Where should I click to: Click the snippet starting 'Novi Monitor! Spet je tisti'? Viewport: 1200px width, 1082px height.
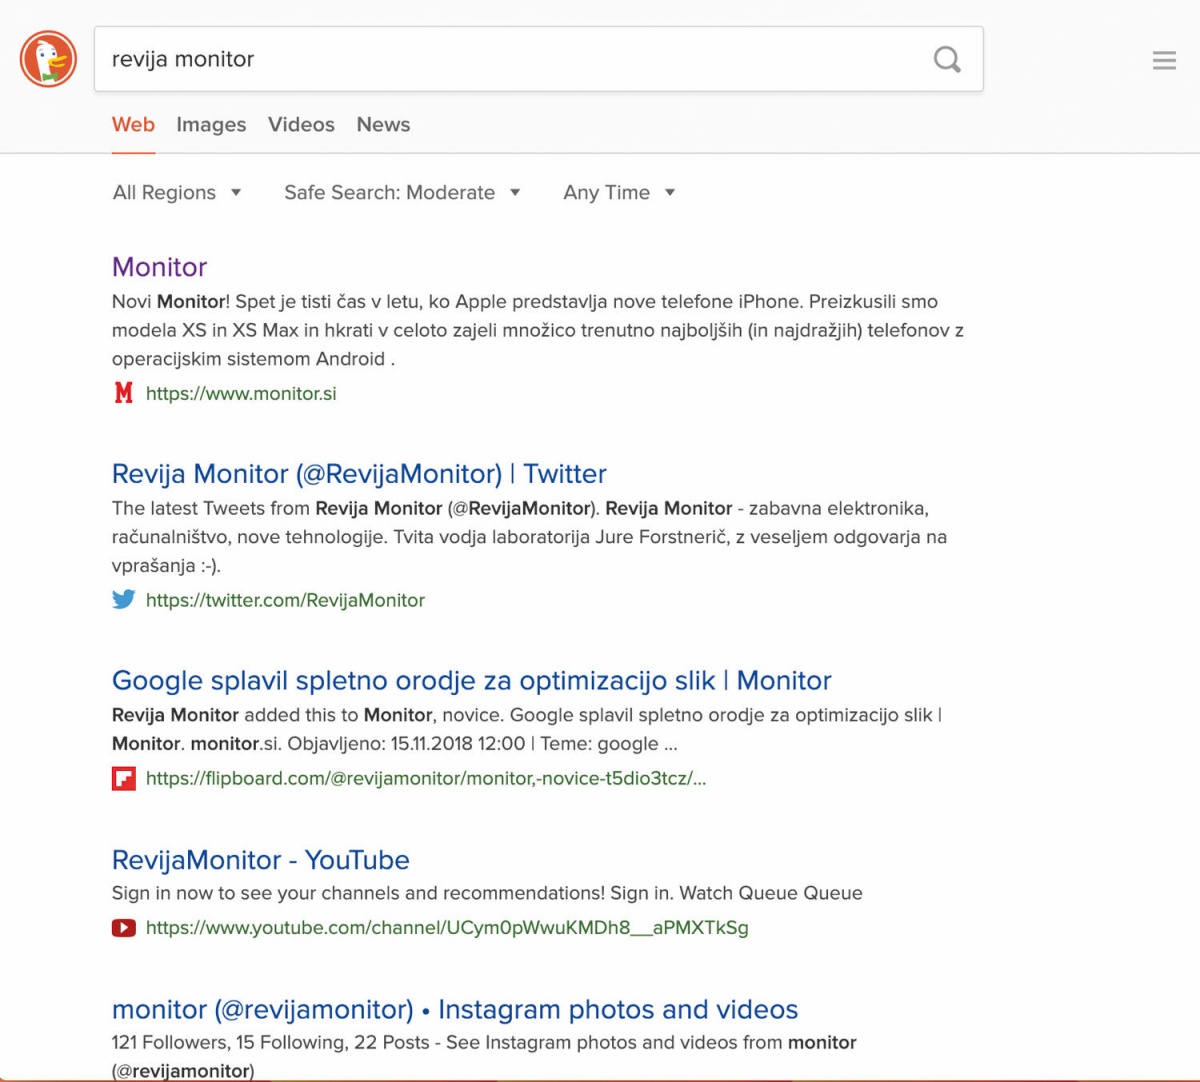538,330
